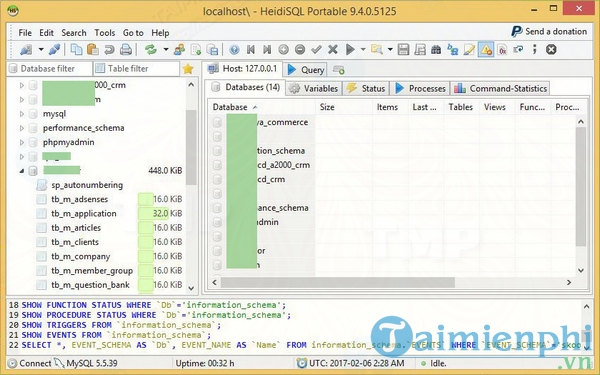
Task: Open the File menu
Action: pos(25,33)
